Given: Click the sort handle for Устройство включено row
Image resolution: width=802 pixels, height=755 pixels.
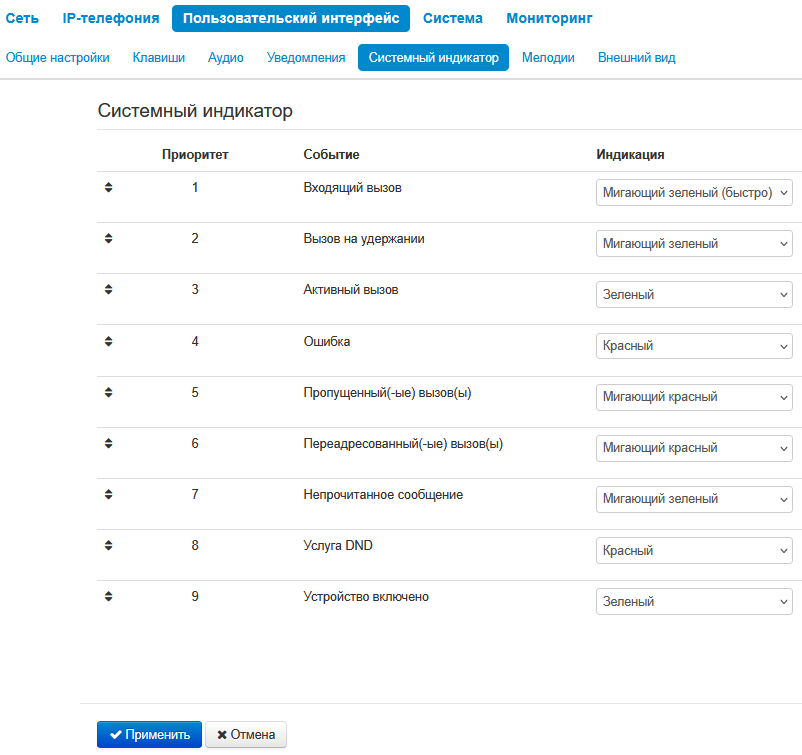Looking at the screenshot, I should (x=109, y=596).
